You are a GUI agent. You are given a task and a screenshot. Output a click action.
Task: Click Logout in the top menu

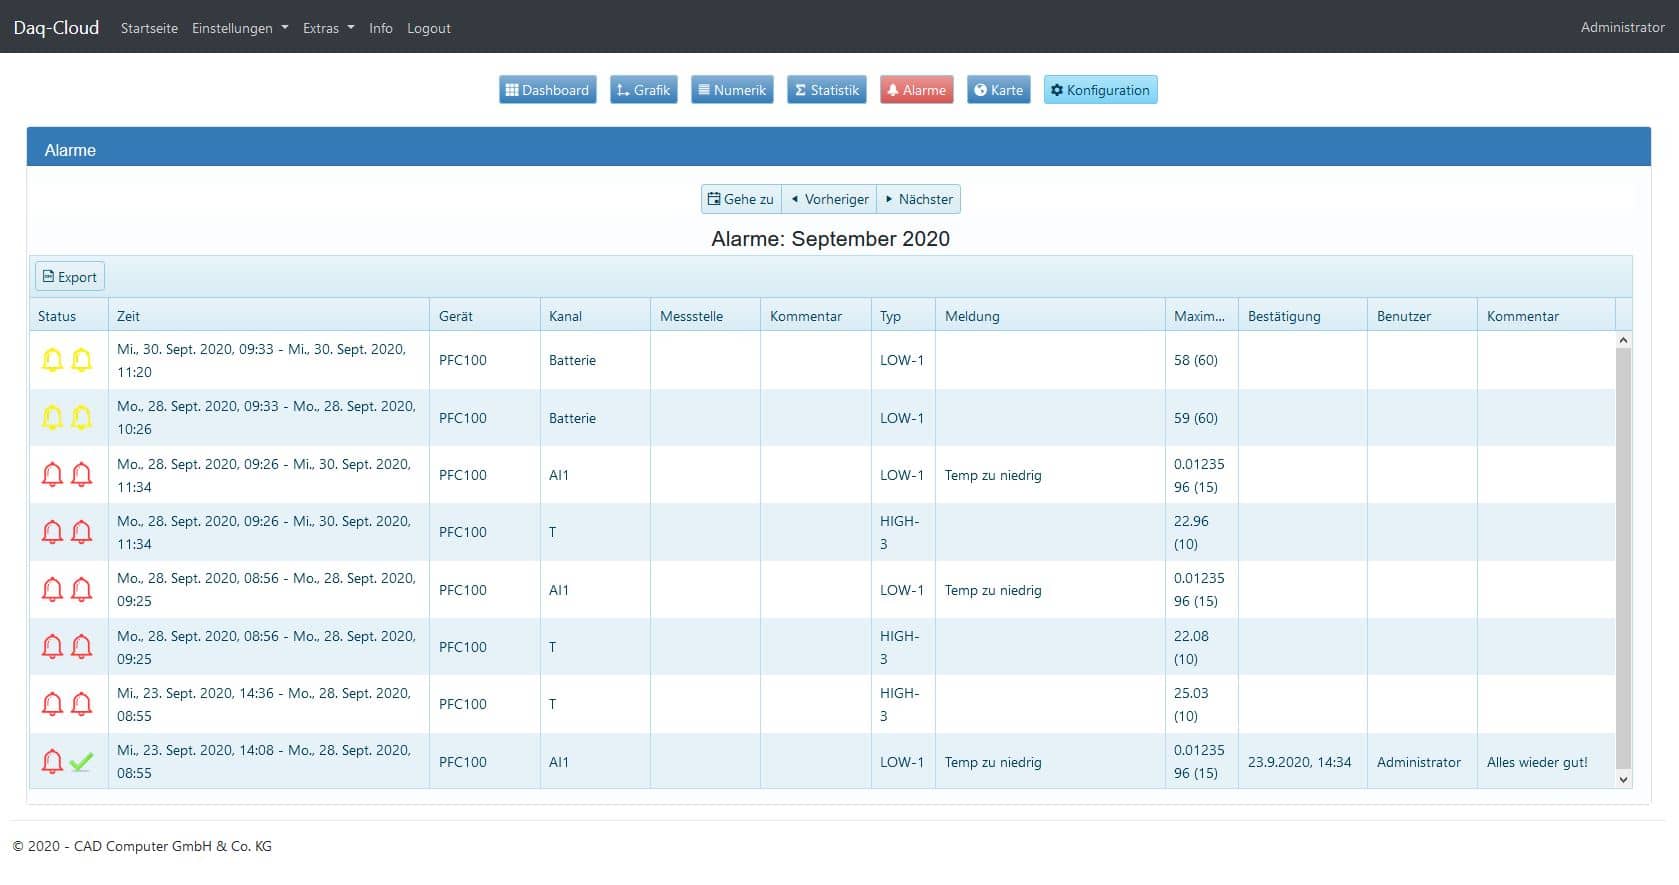tap(428, 28)
